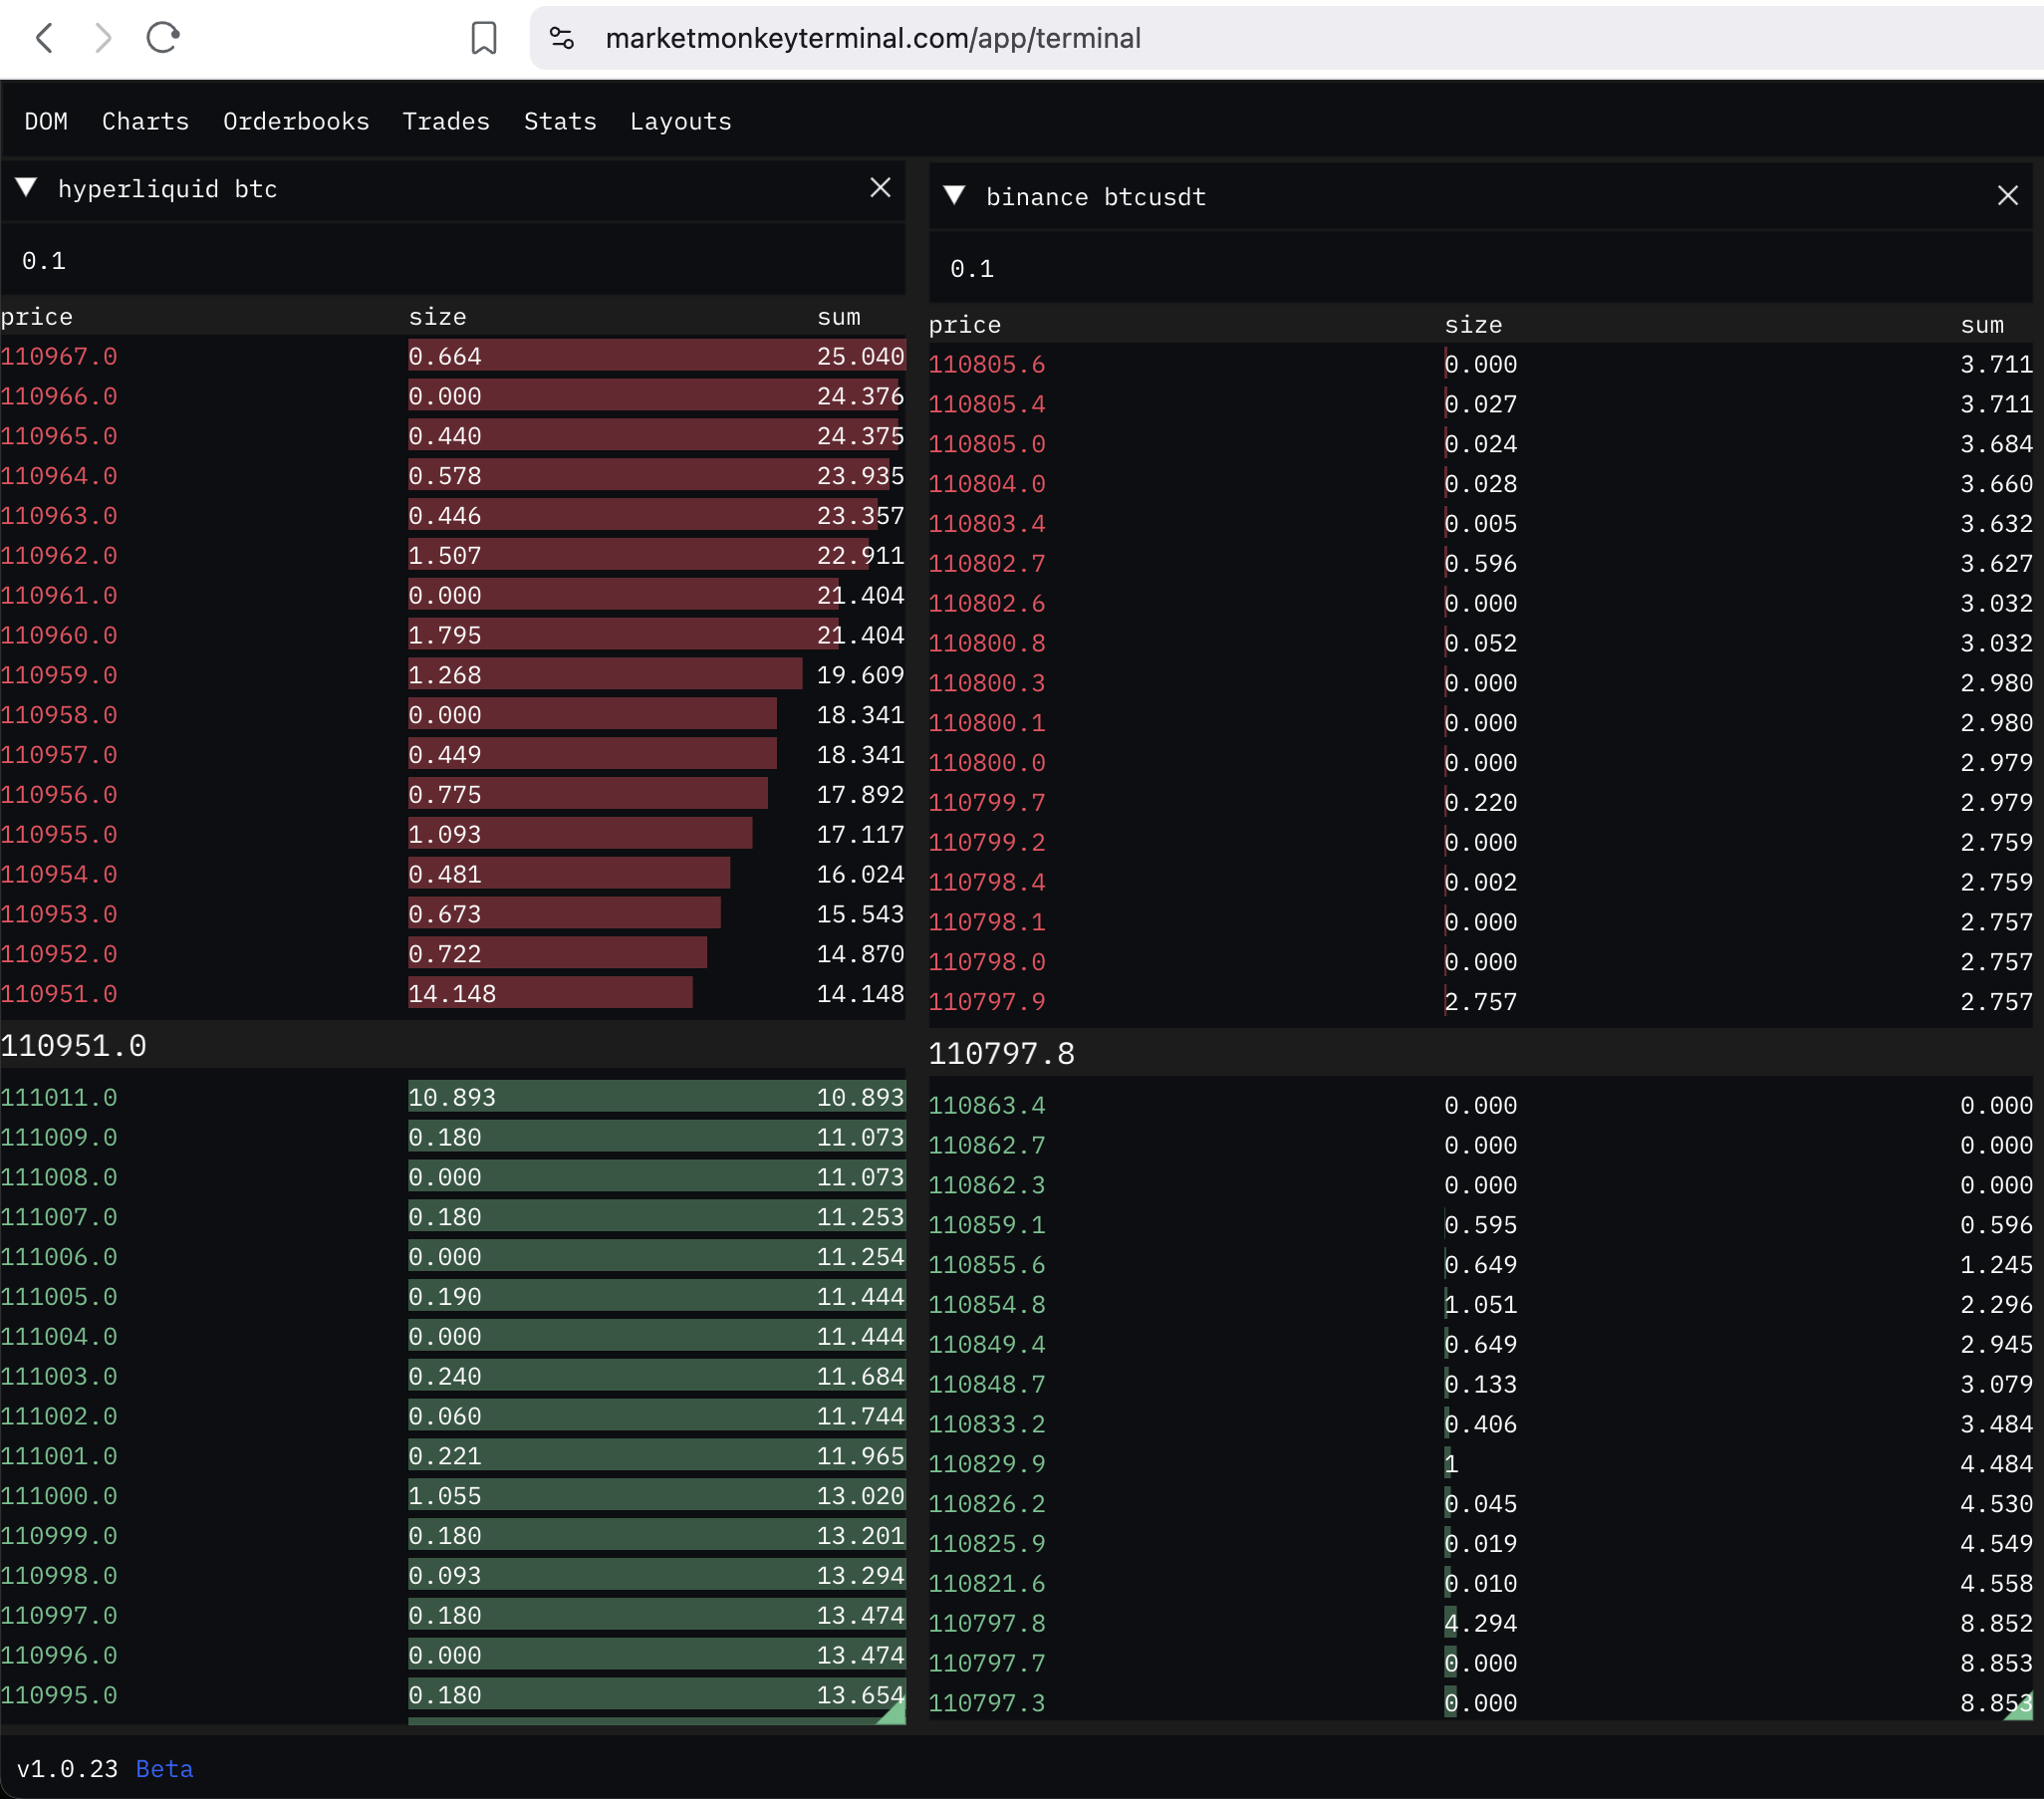Open the DOM menu

tap(46, 121)
